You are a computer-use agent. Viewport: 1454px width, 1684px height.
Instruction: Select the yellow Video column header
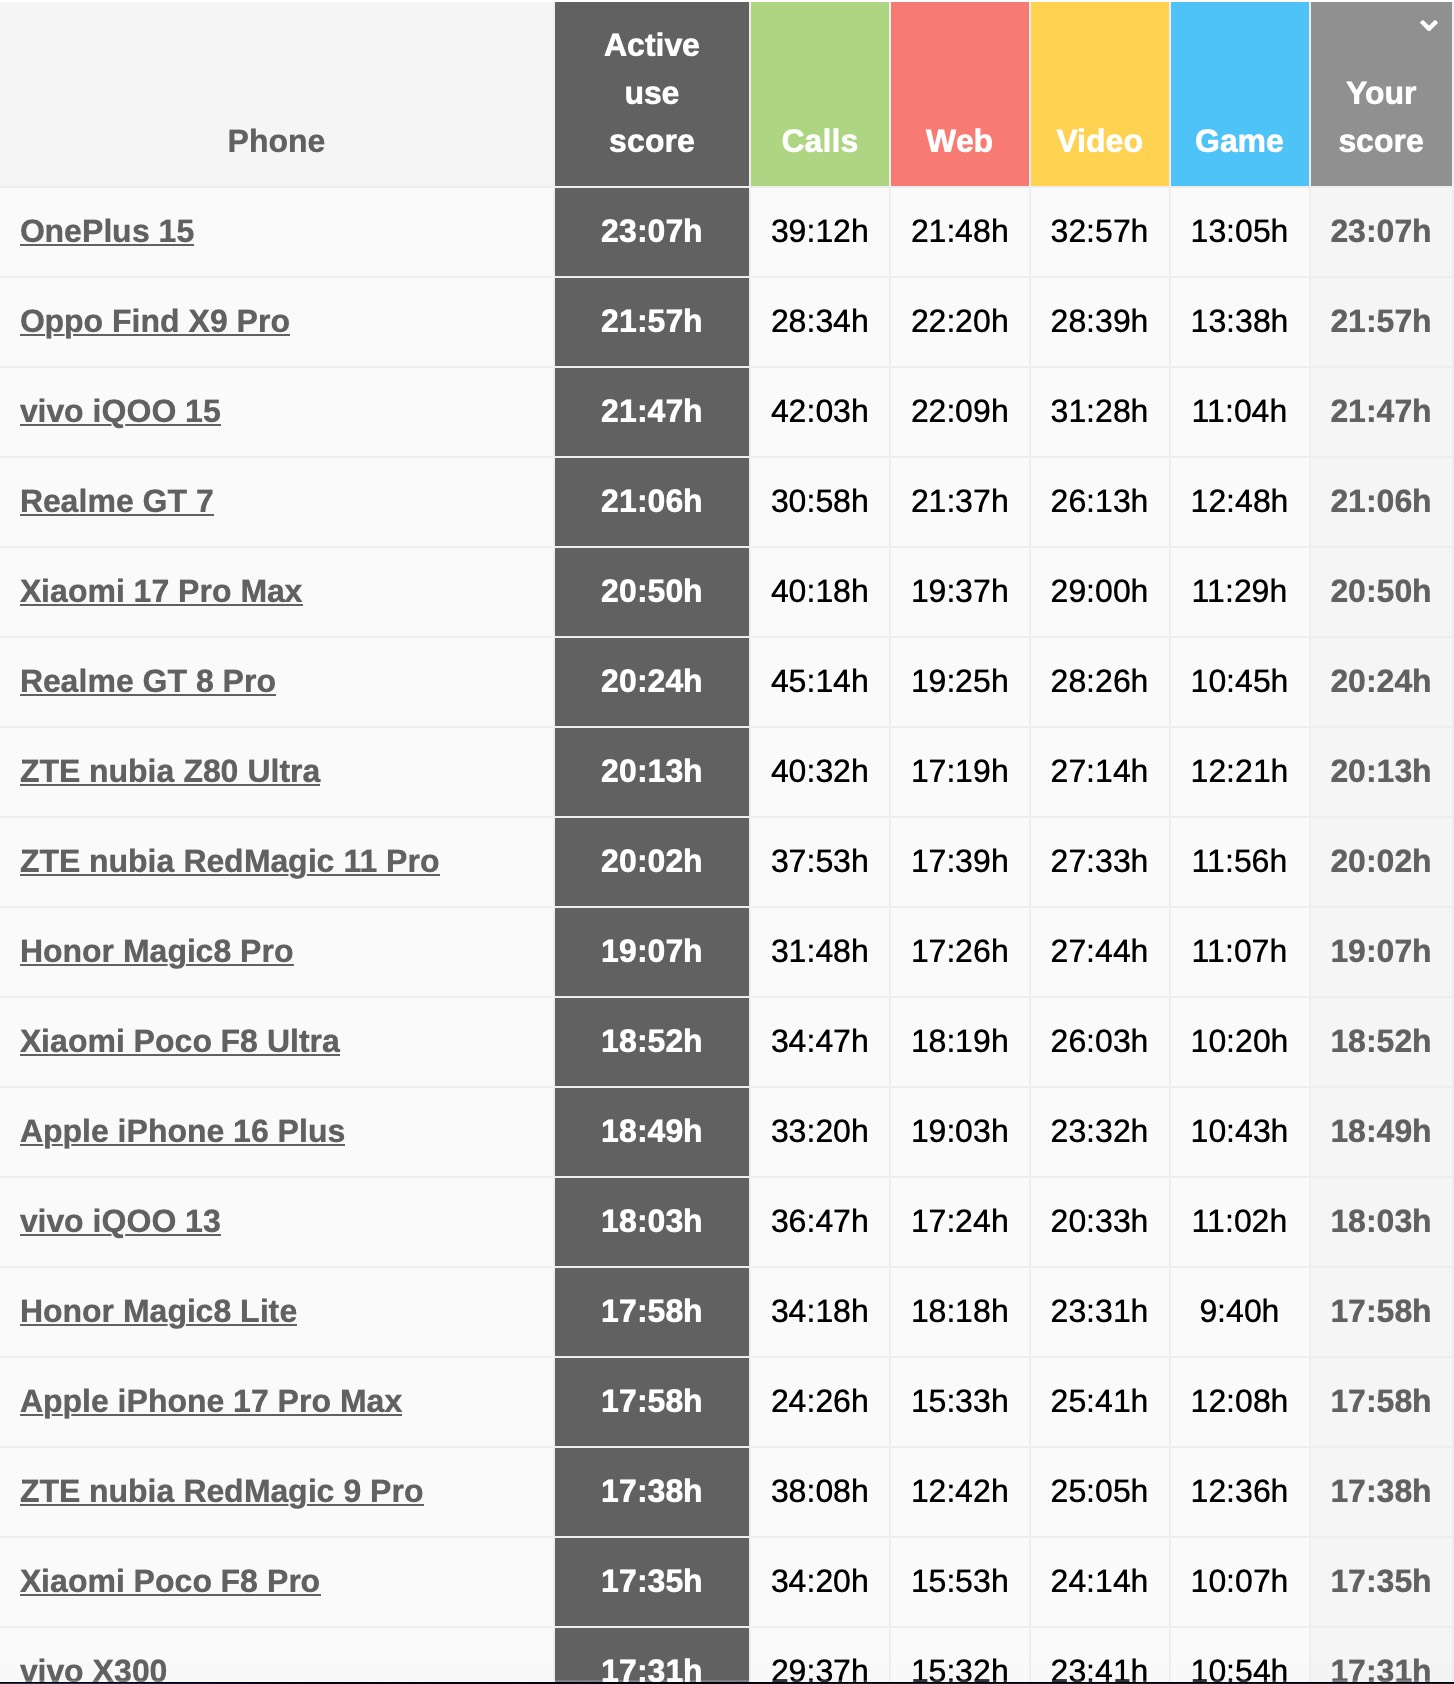click(1099, 140)
